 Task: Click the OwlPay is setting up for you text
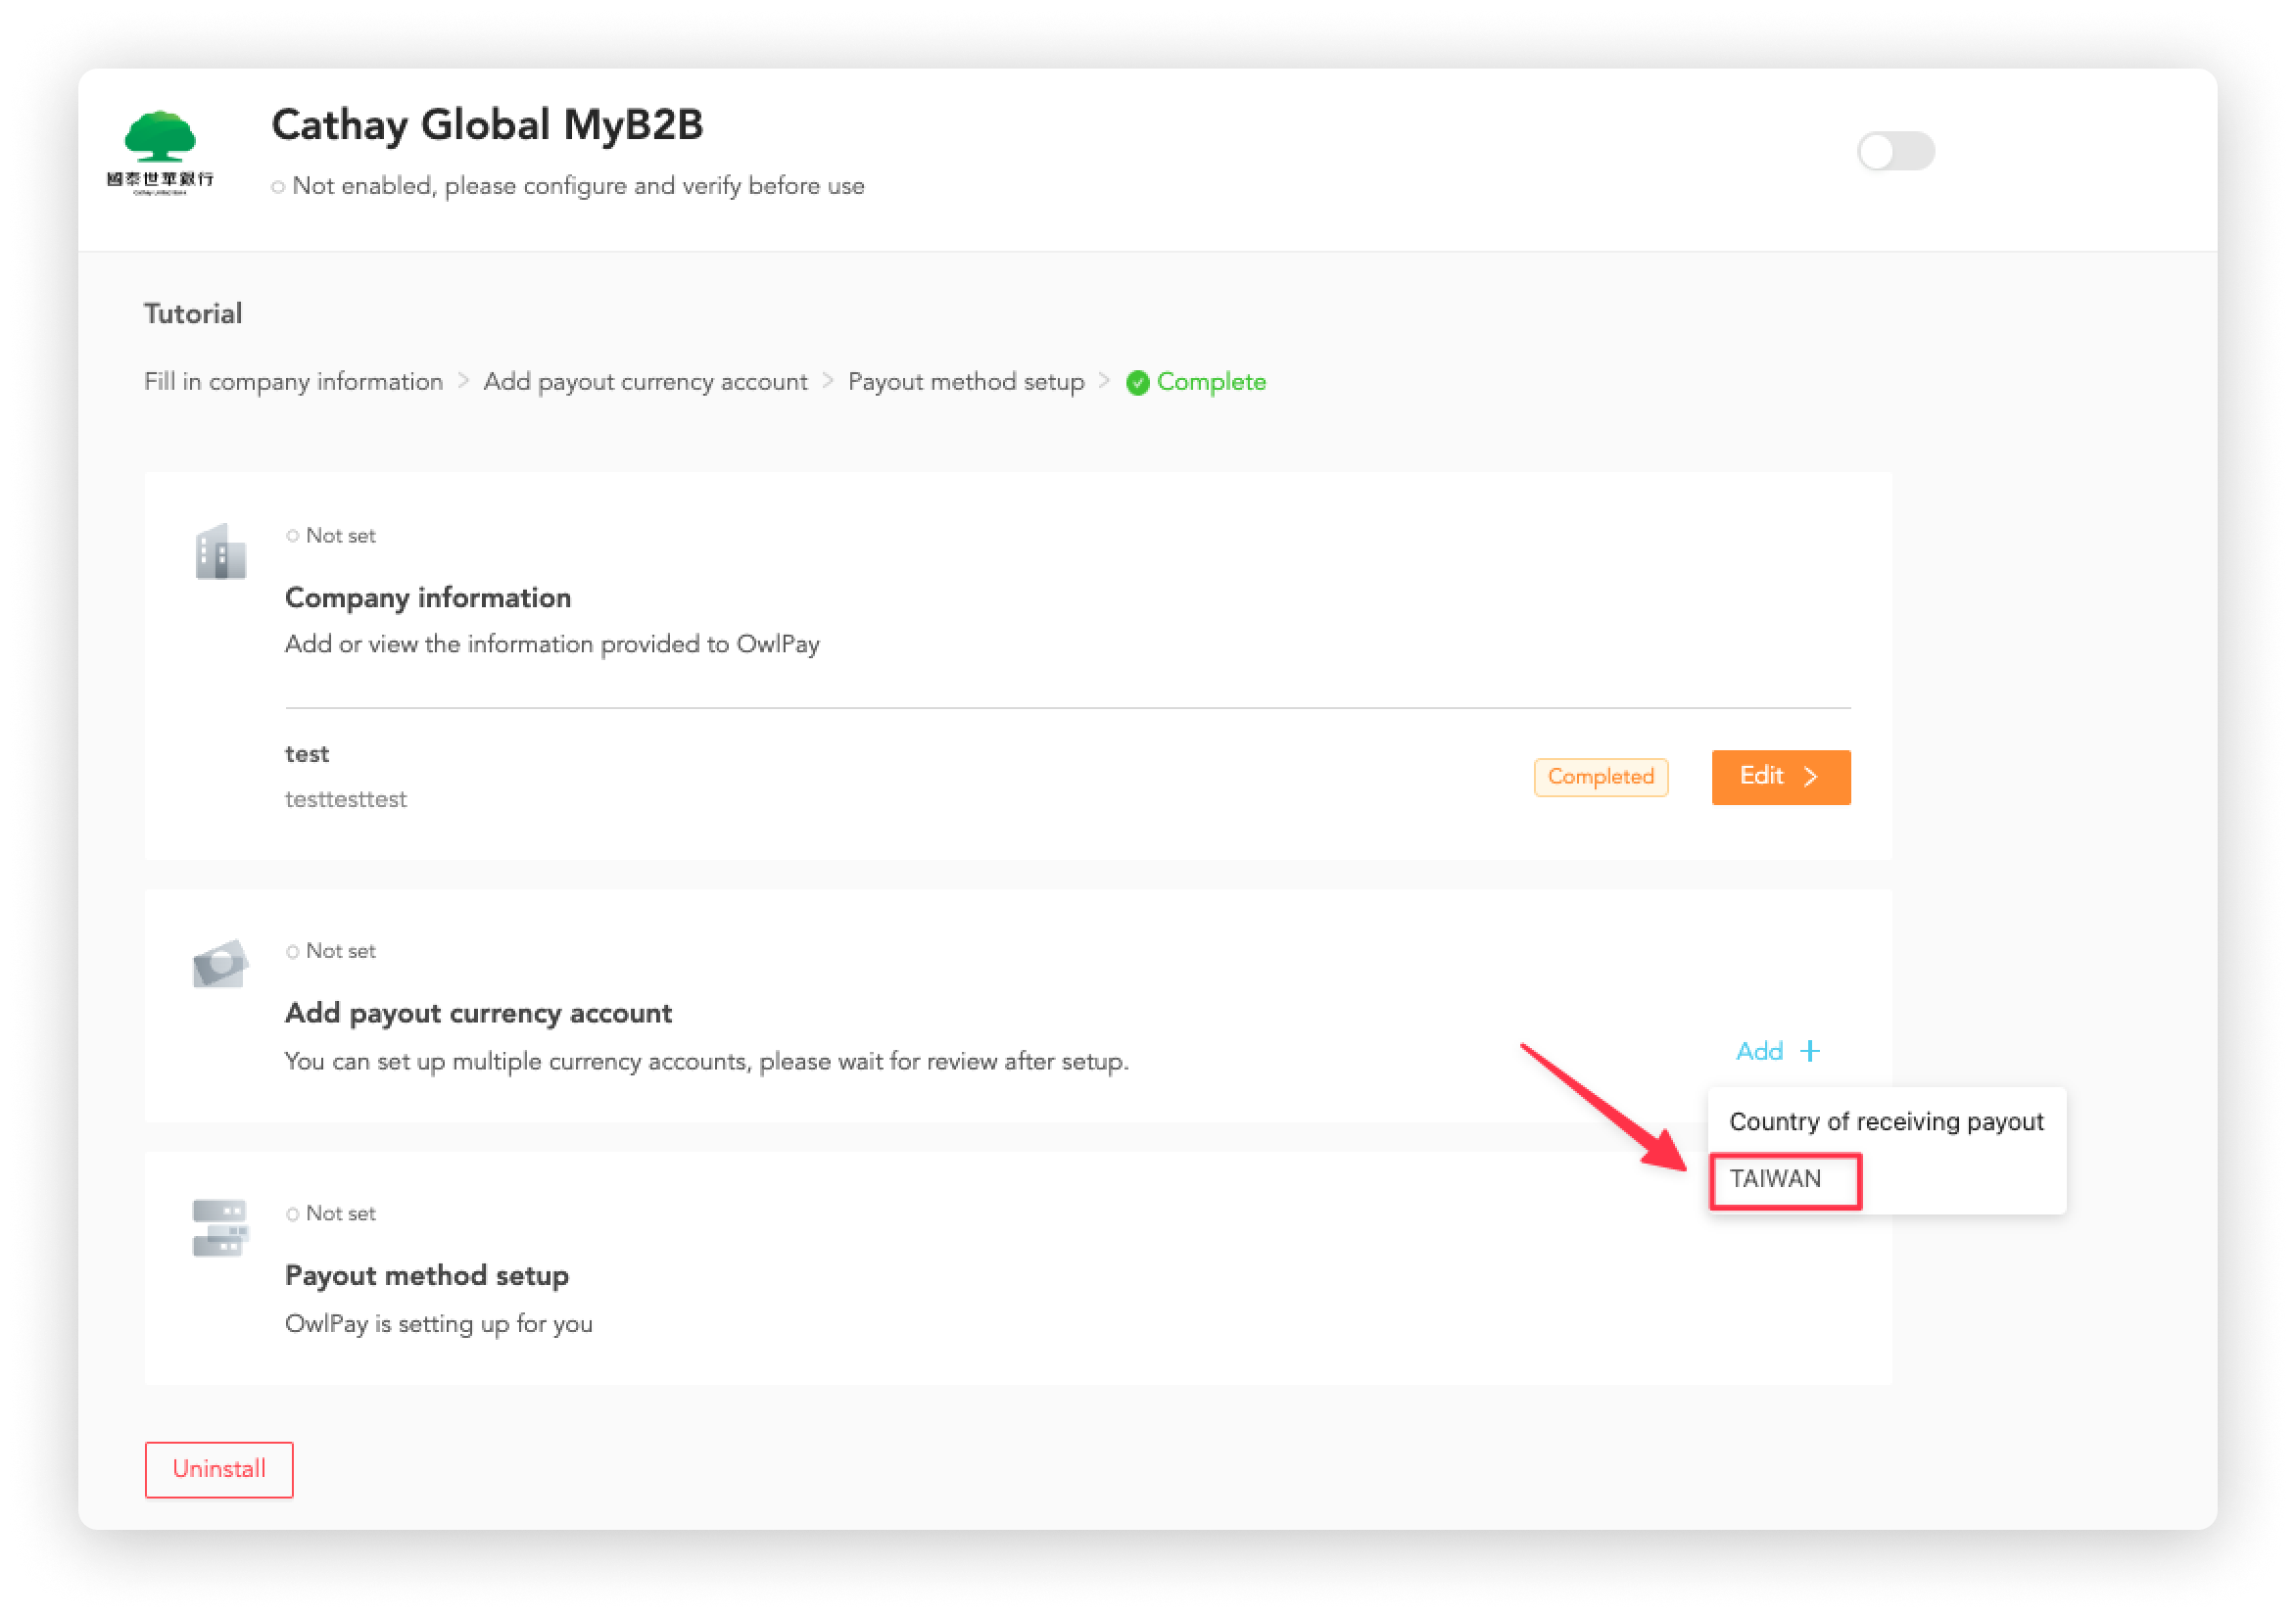point(439,1324)
